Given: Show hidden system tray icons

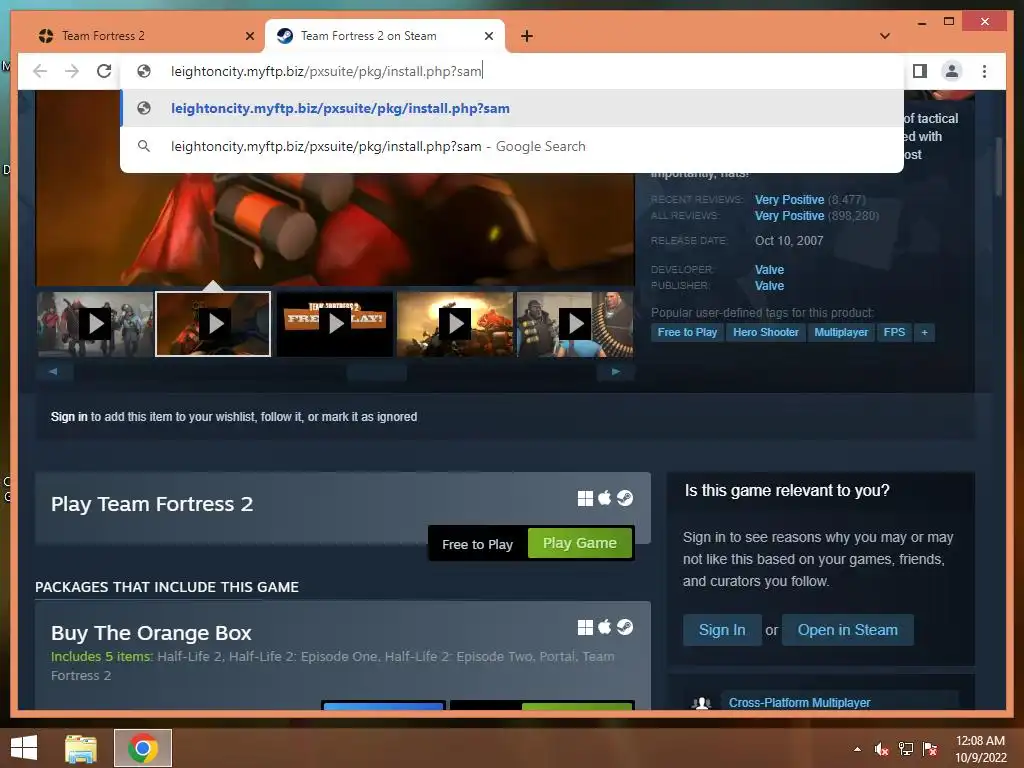Looking at the screenshot, I should coord(857,749).
